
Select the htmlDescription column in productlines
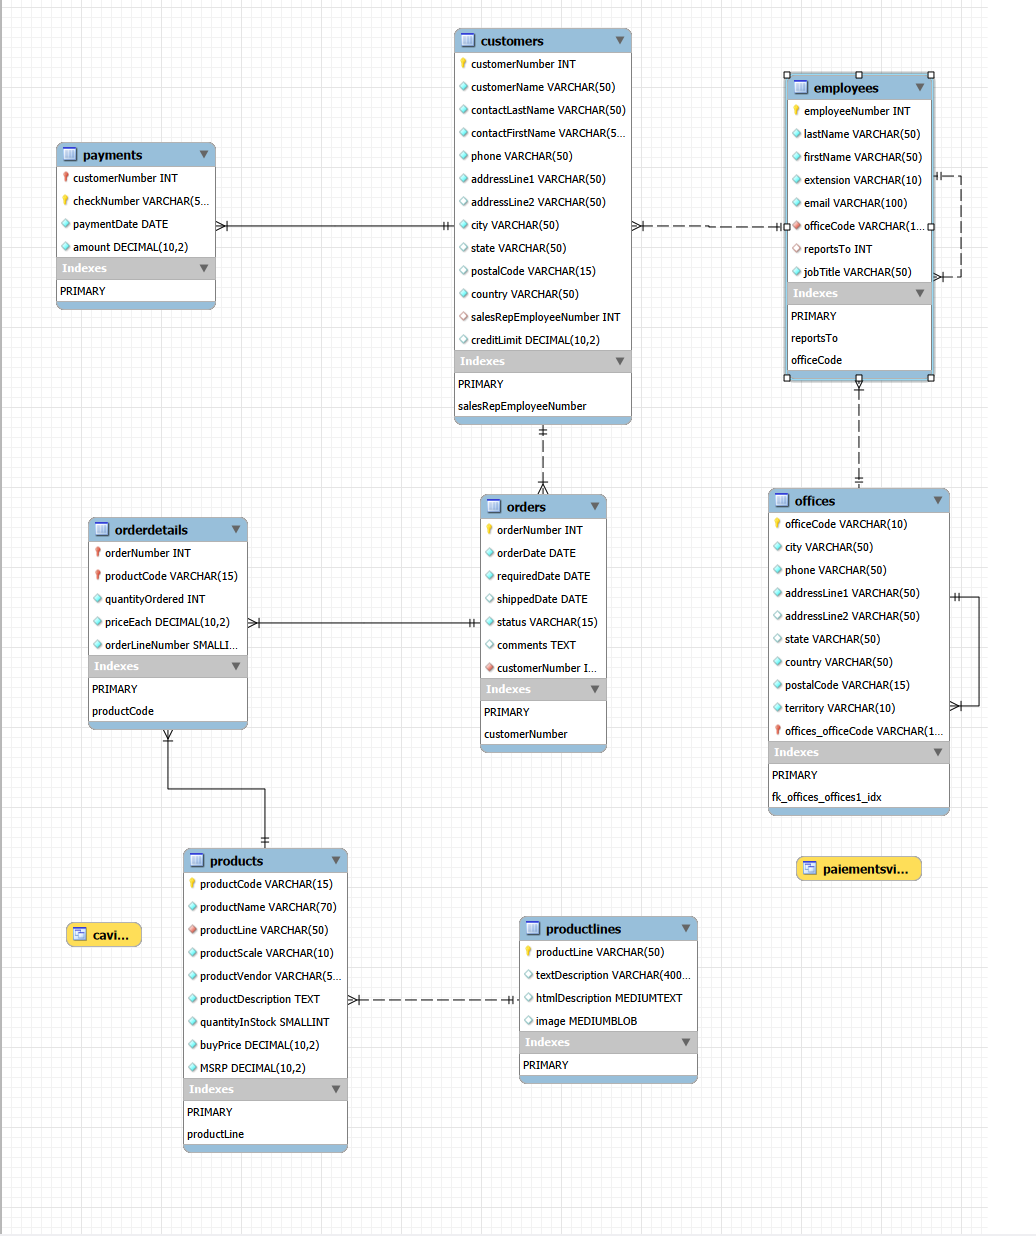[x=608, y=998]
